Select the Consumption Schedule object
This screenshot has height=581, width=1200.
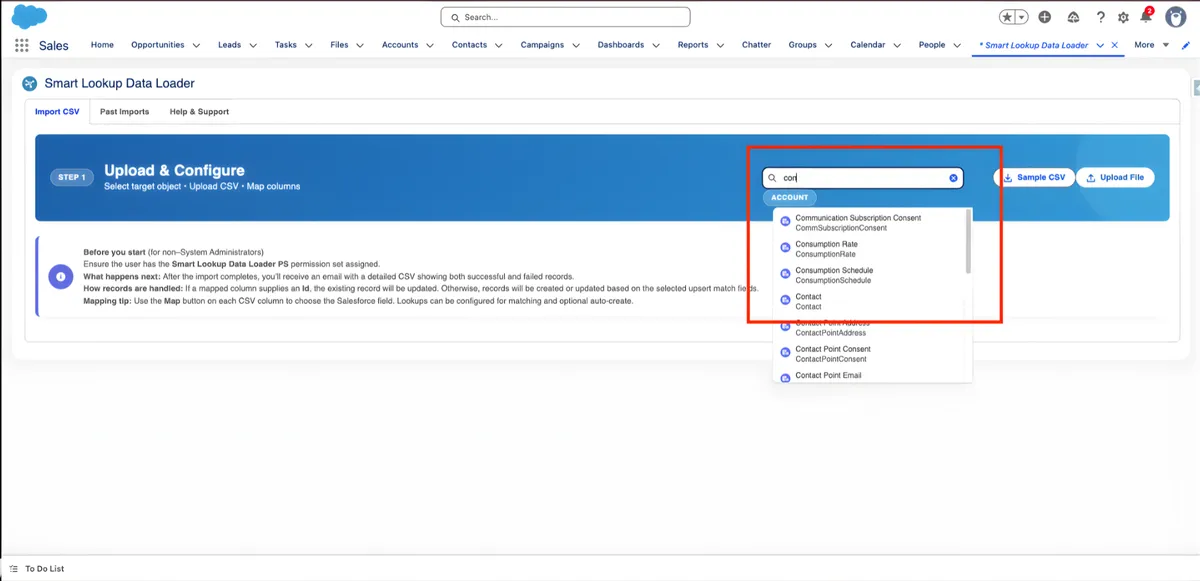point(868,275)
